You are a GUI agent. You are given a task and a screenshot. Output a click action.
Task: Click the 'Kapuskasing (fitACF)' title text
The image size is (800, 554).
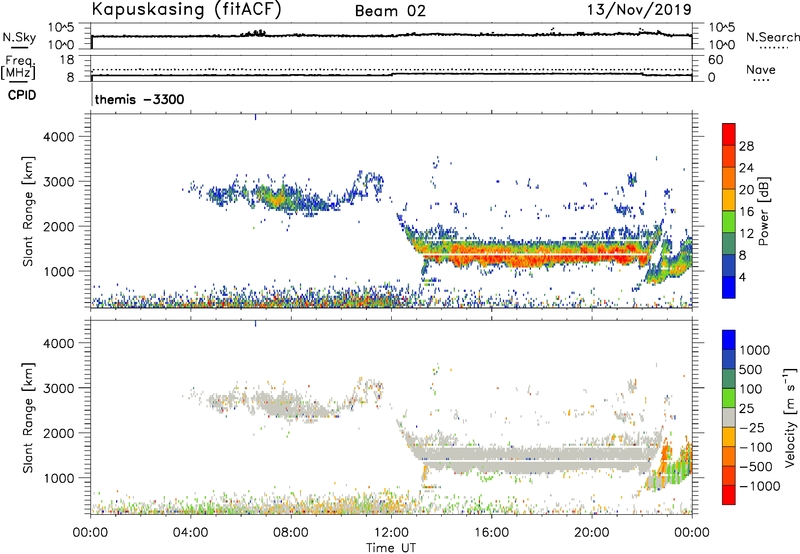tap(186, 9)
